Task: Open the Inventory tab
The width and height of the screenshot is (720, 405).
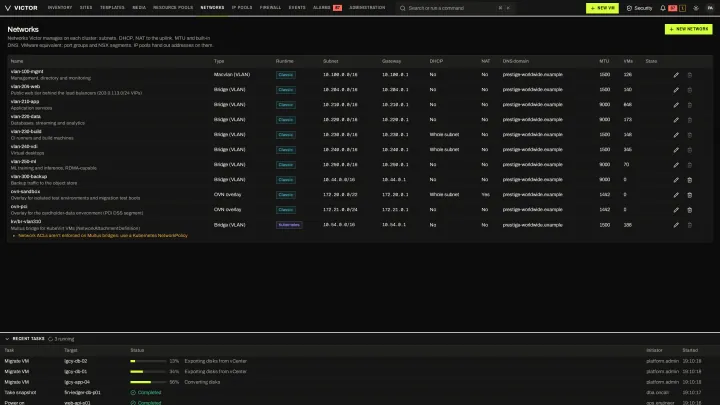Action: [60, 8]
